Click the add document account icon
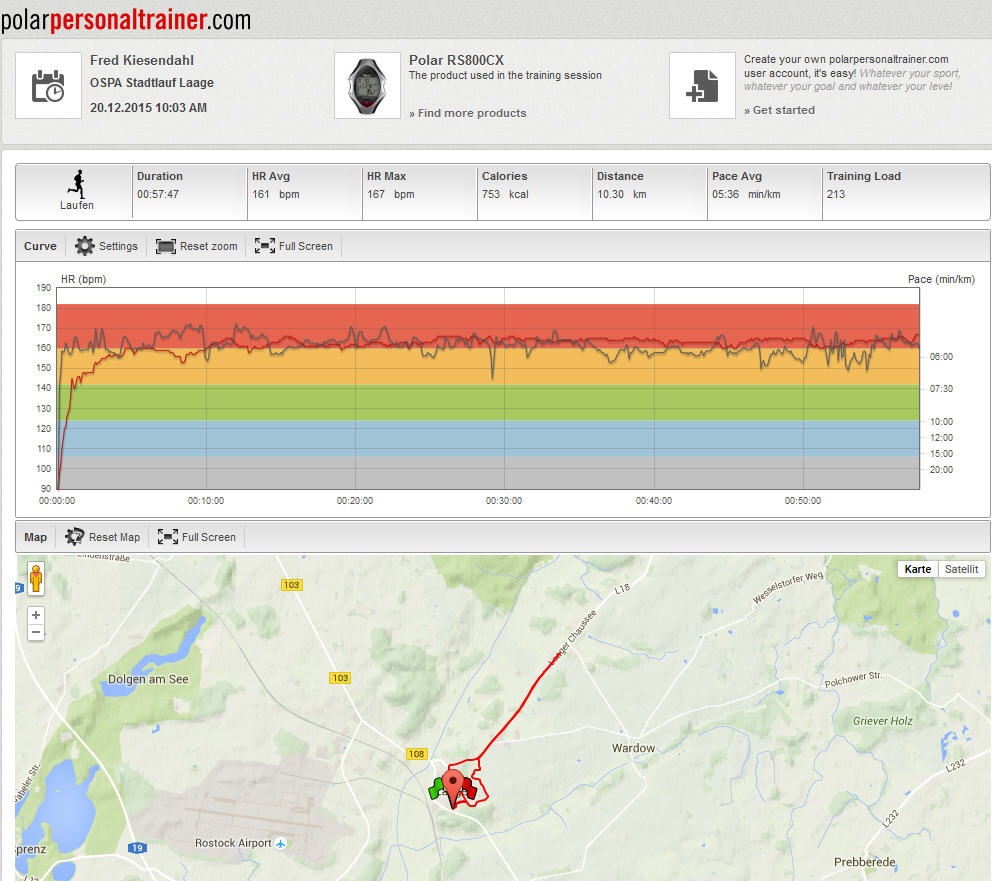 tap(702, 85)
